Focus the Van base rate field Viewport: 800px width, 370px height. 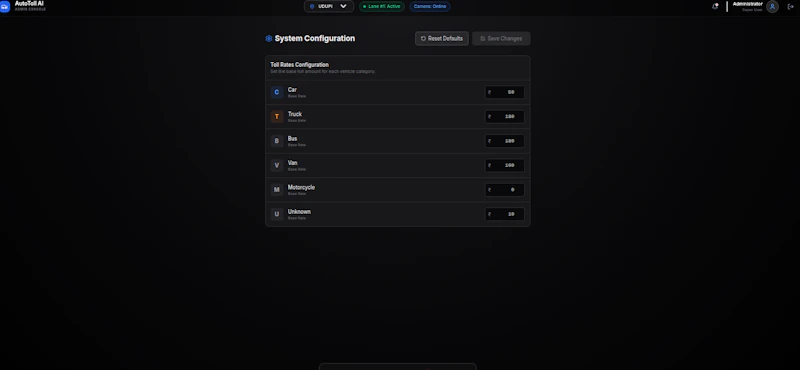point(505,165)
